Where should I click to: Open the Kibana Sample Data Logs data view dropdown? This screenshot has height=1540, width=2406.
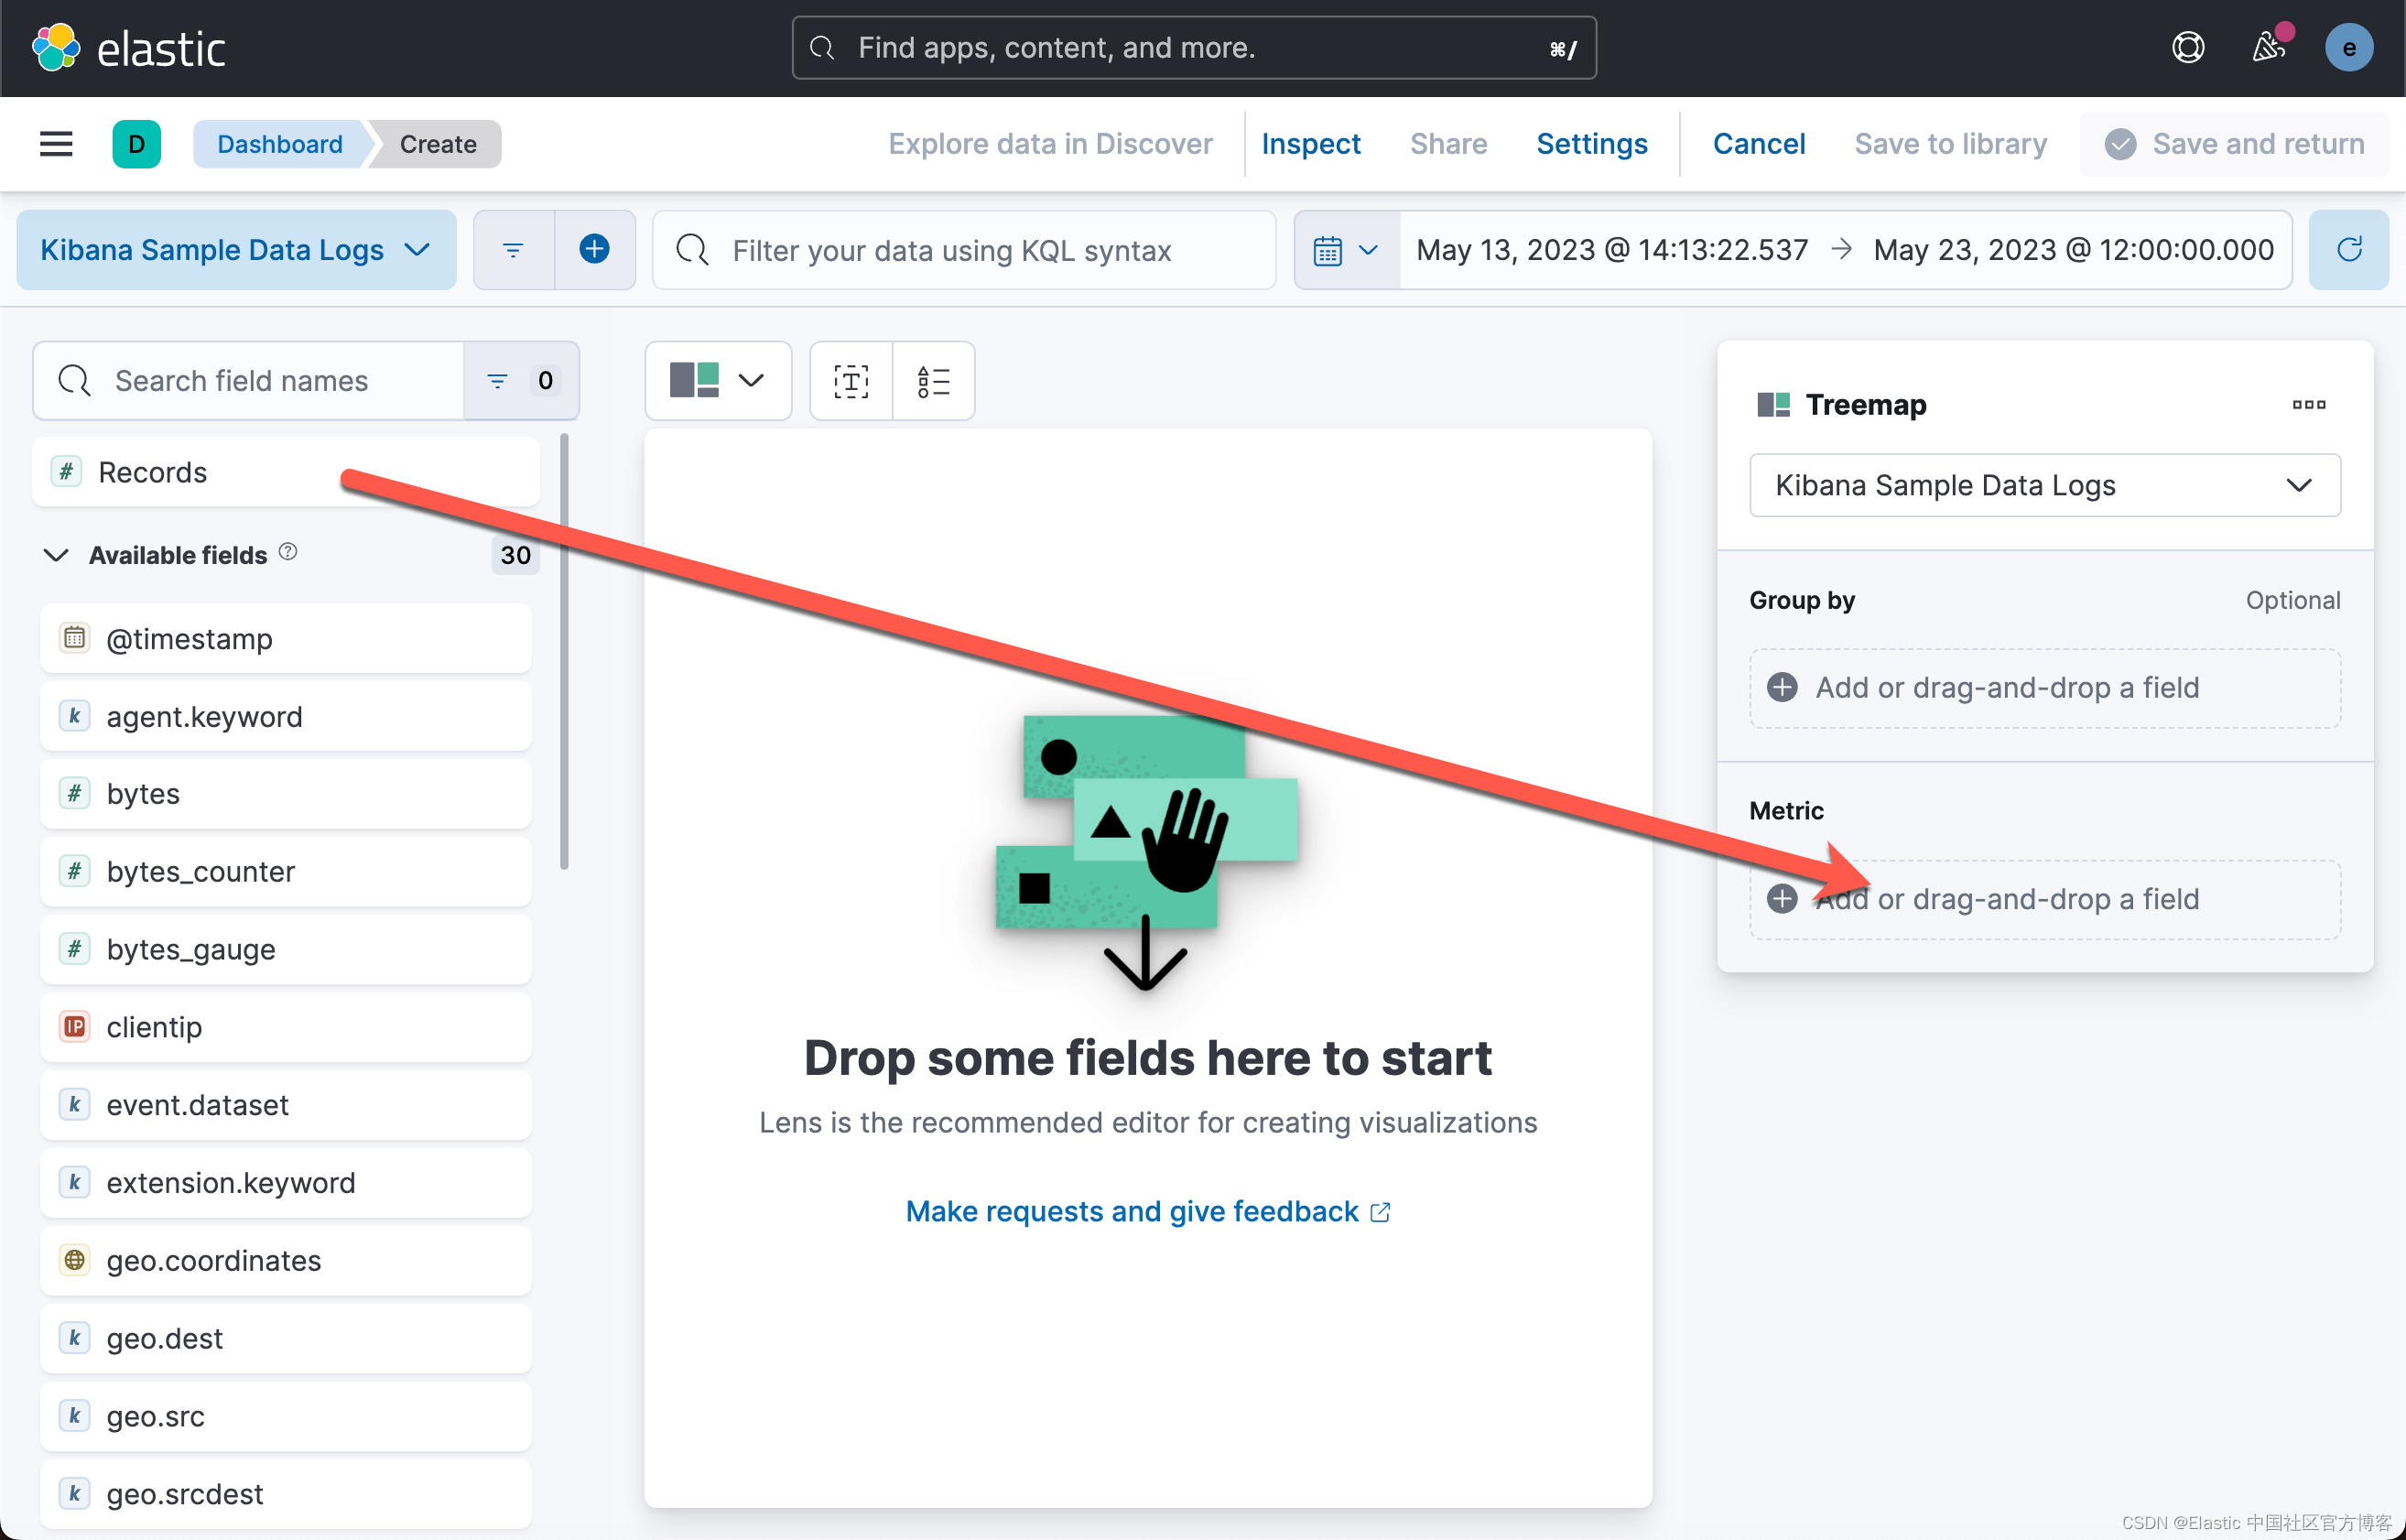click(x=236, y=250)
